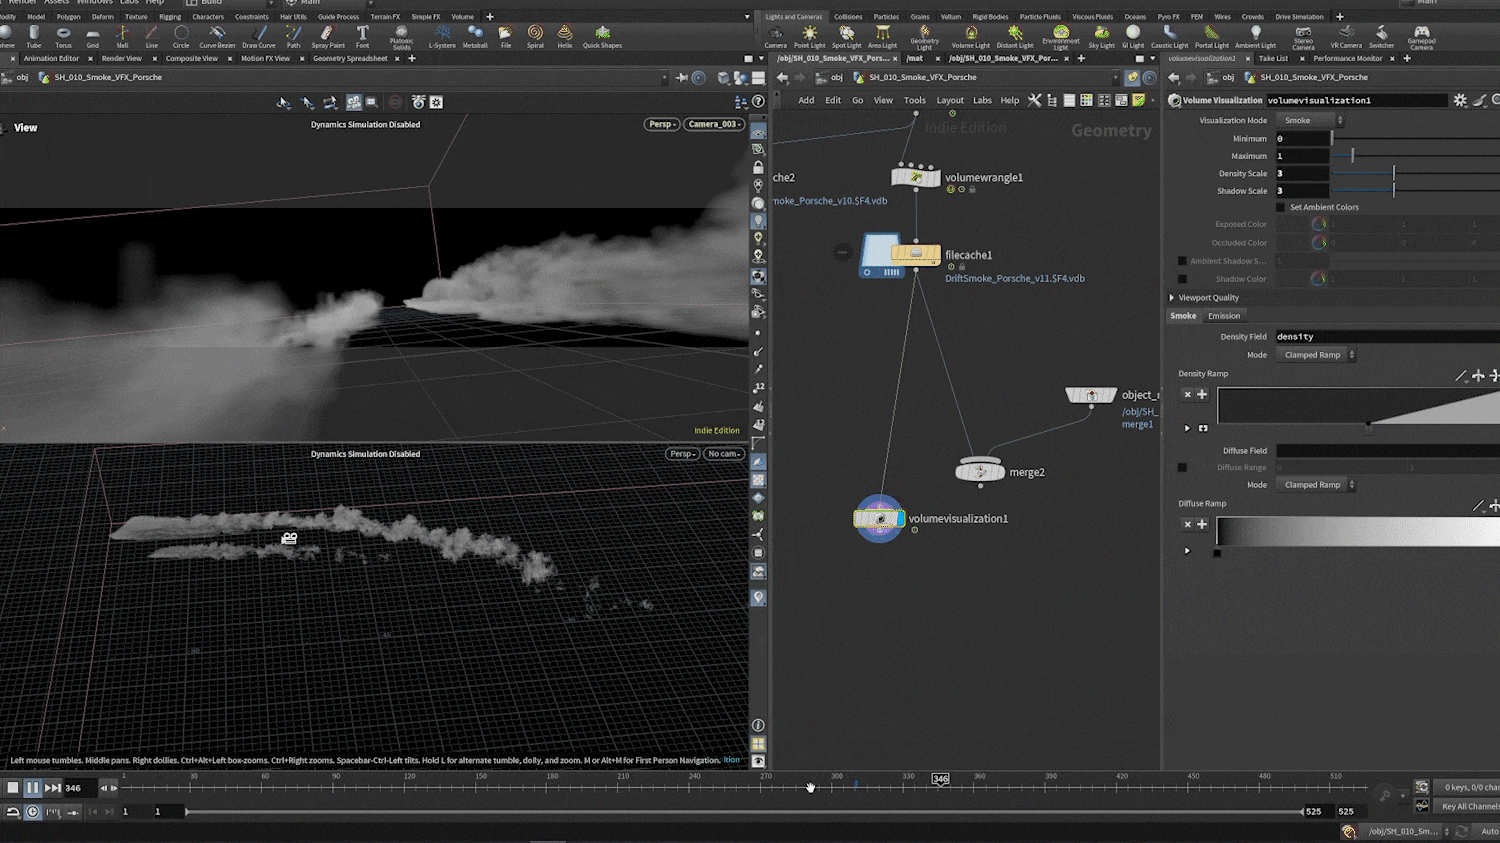
Task: Open the Layout menu in network editor
Action: click(949, 100)
